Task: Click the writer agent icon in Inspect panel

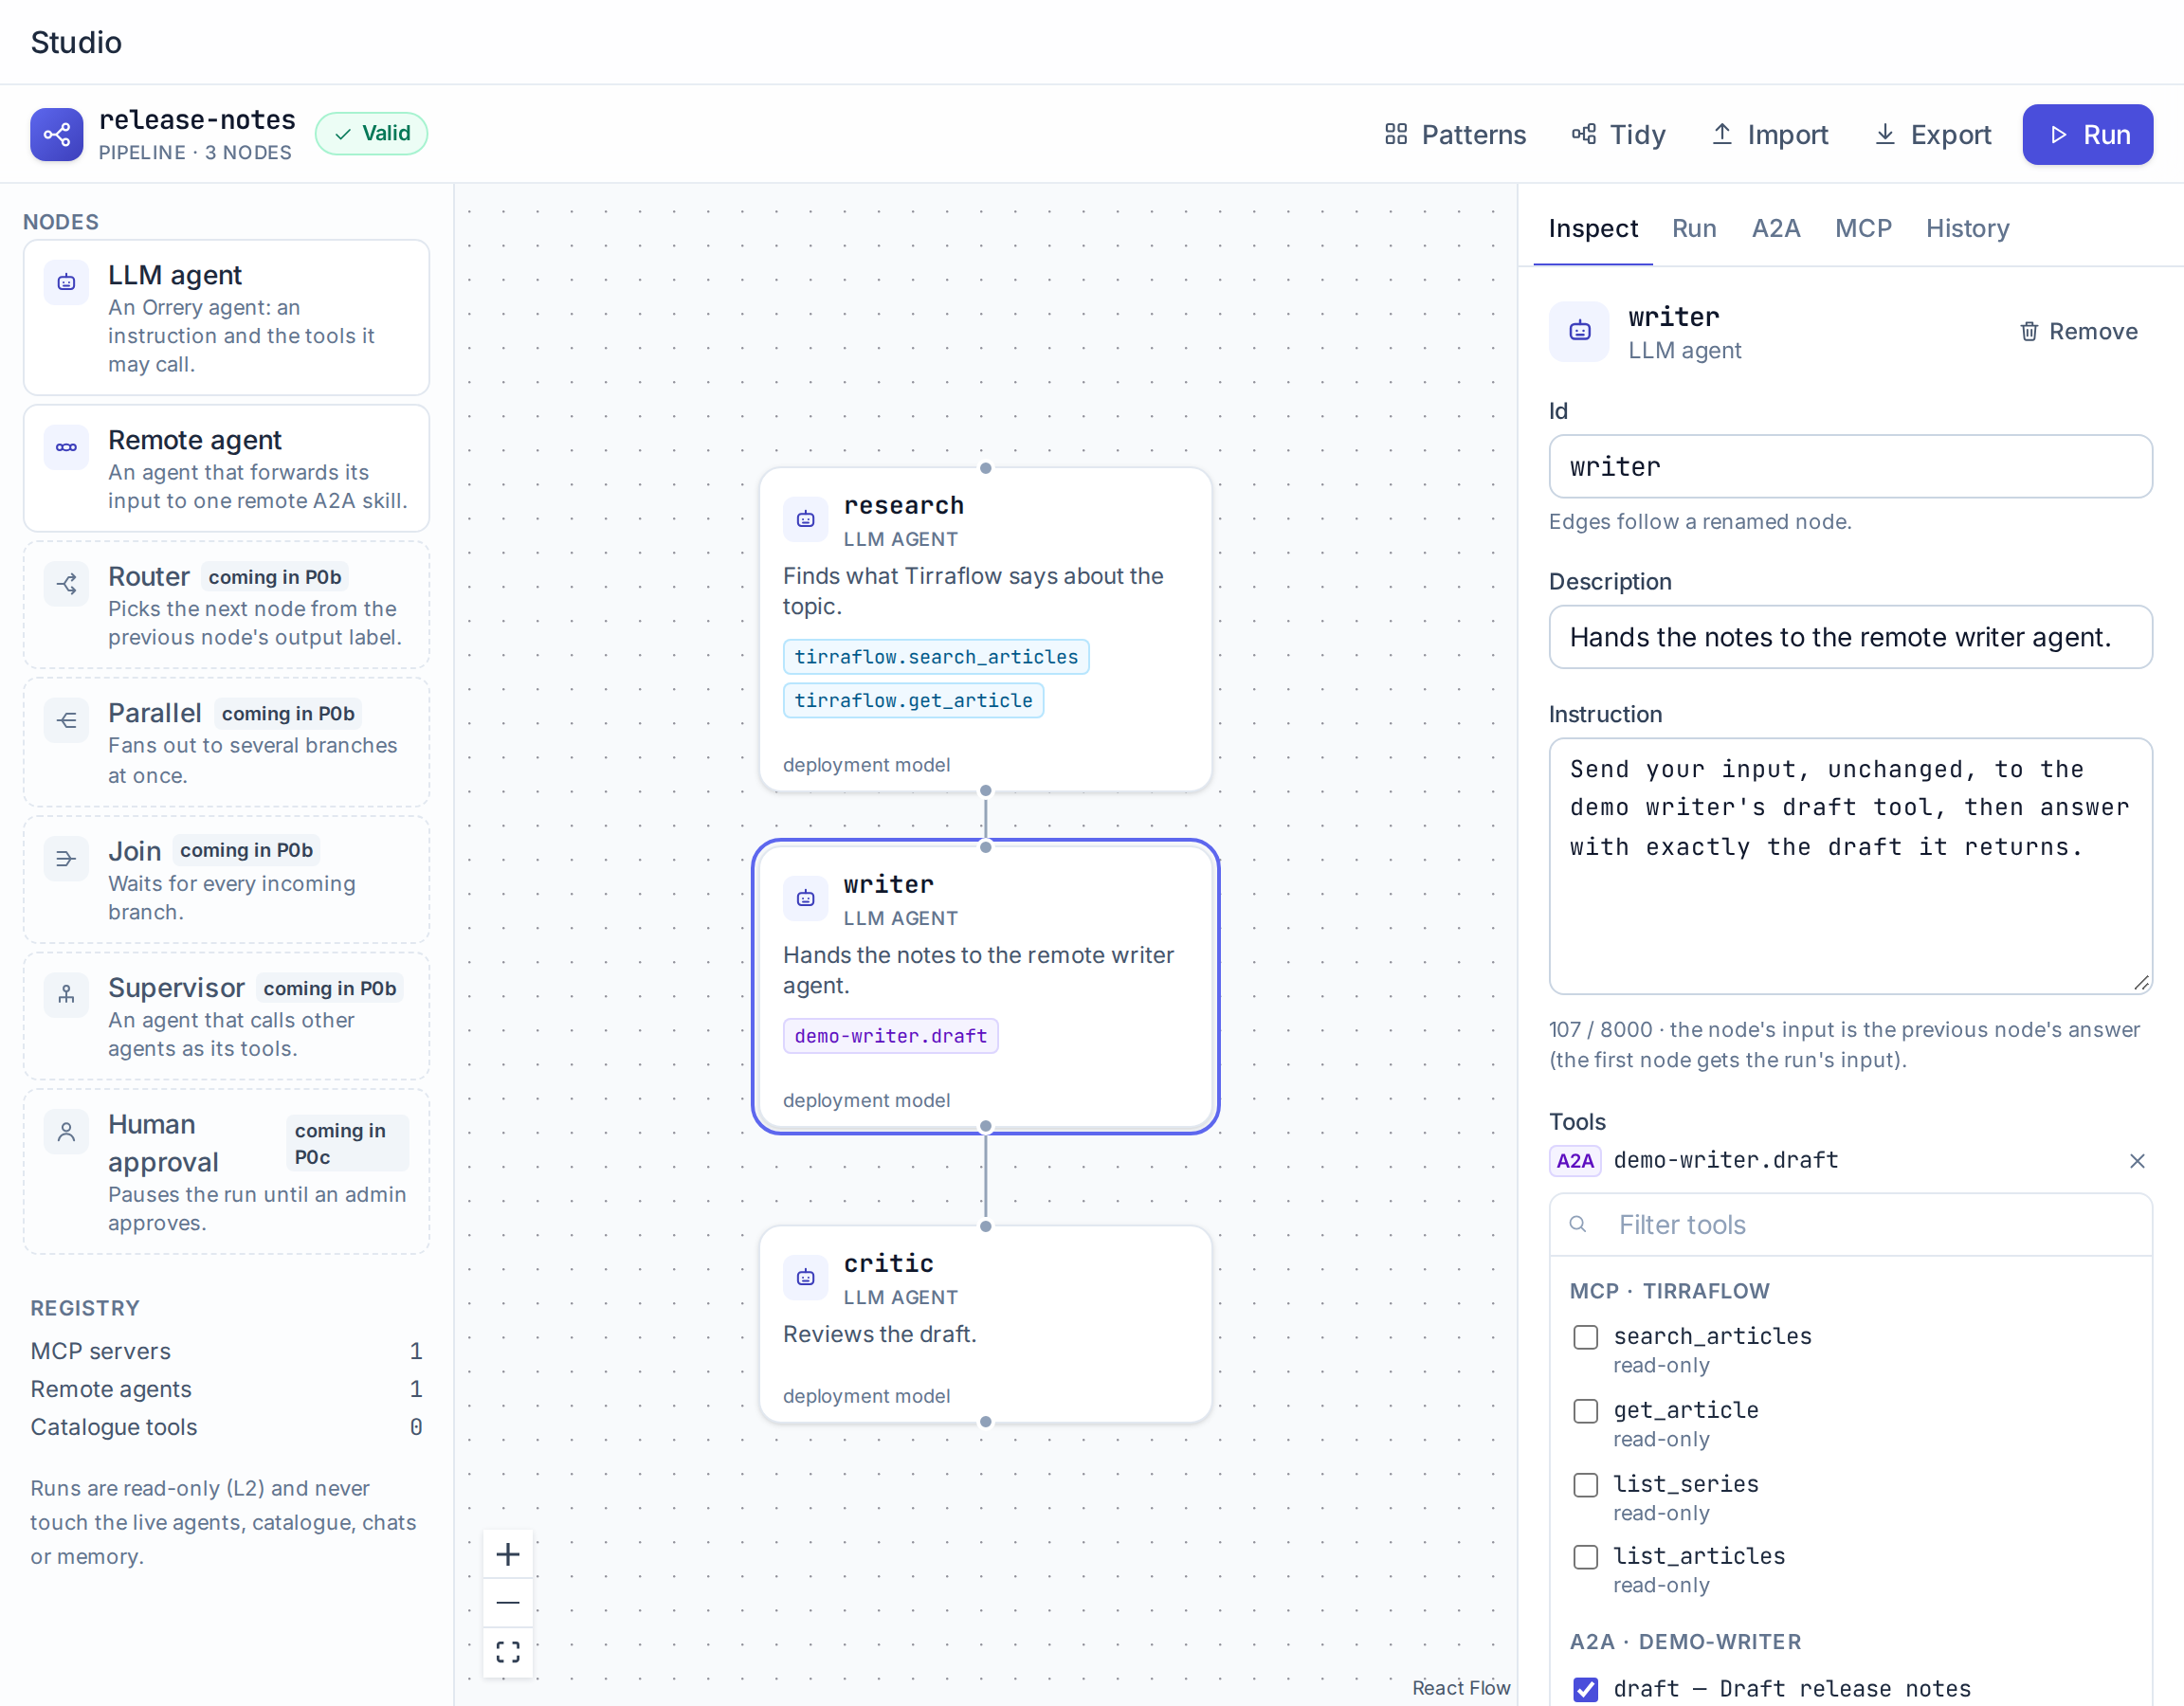Action: point(1579,331)
